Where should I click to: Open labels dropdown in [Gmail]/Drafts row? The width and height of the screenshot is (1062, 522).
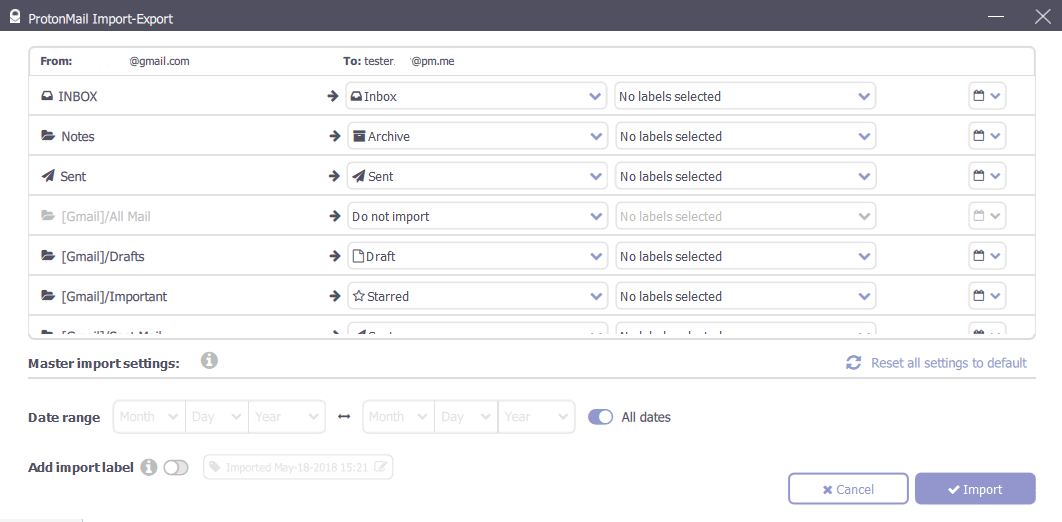click(746, 256)
